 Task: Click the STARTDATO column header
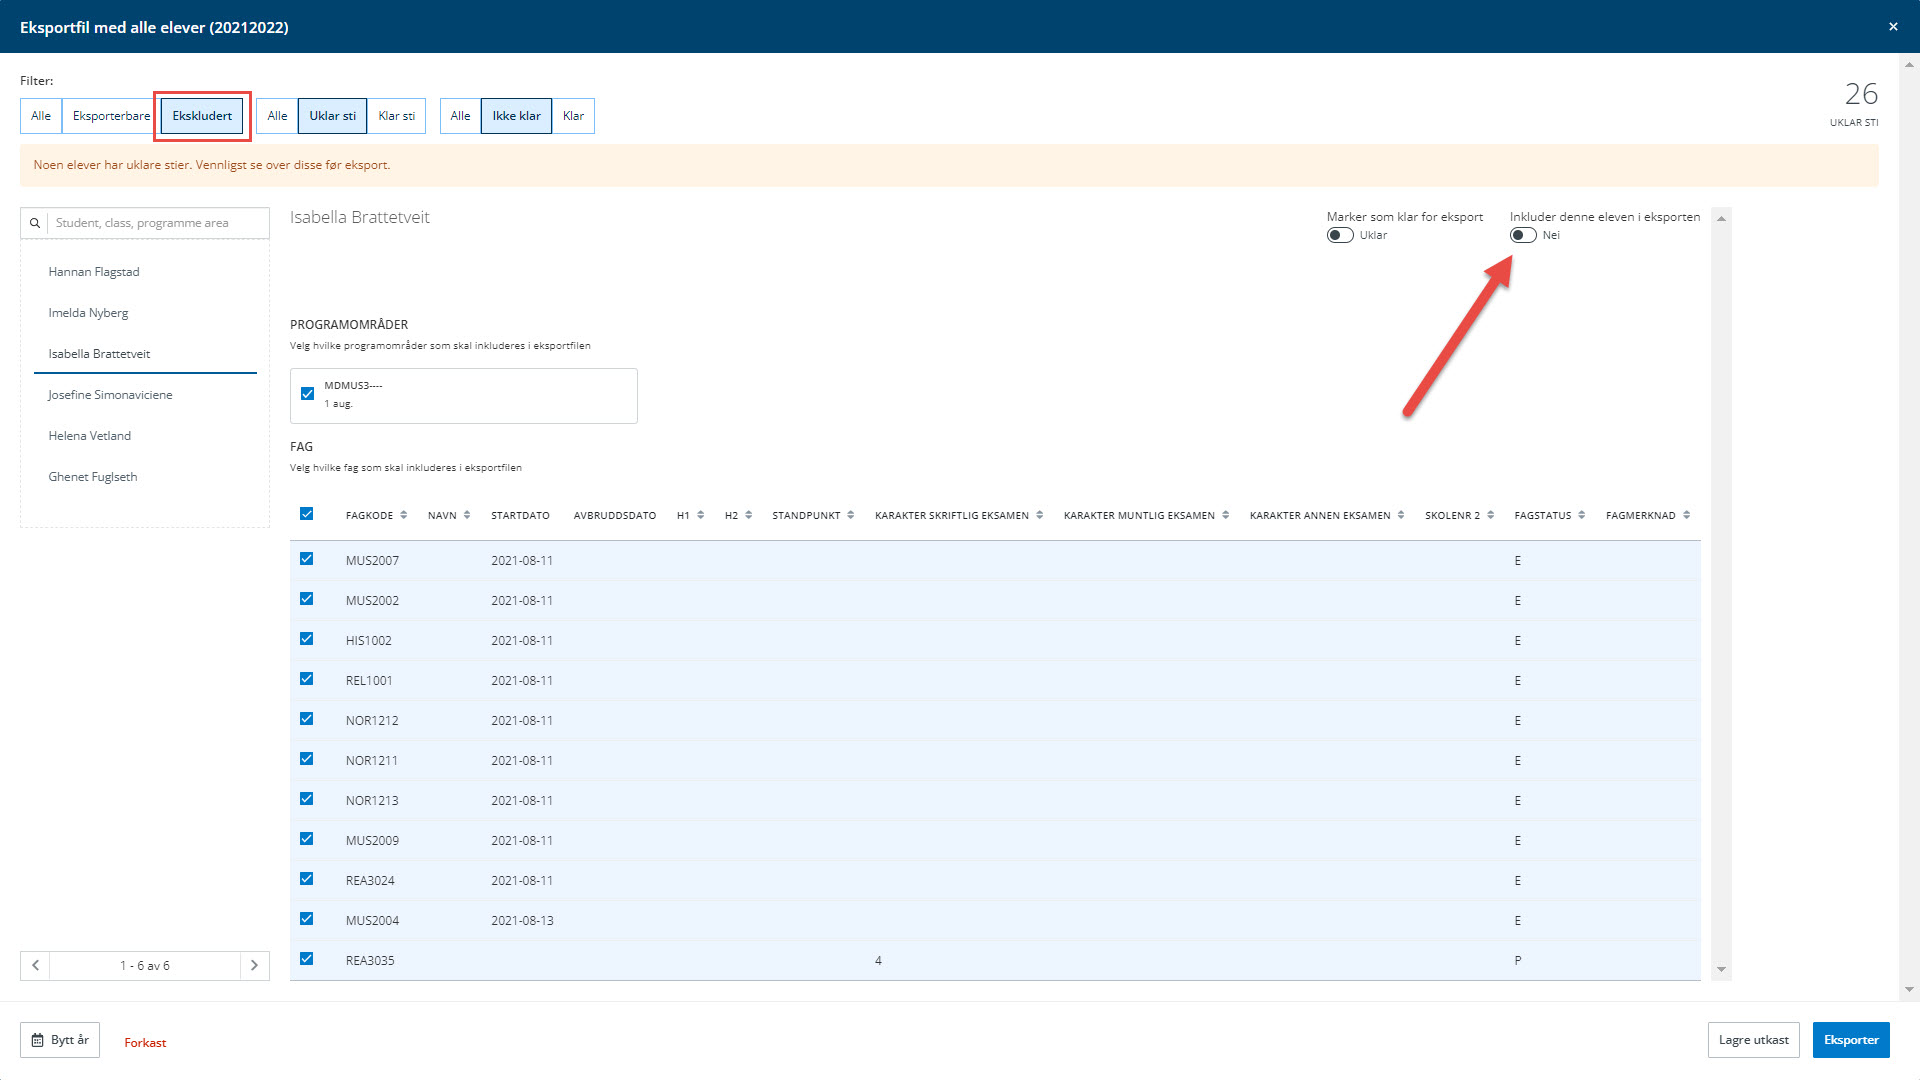[x=520, y=515]
